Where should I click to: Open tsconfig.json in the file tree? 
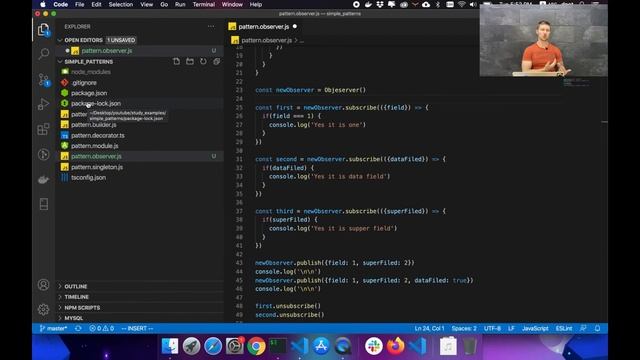[x=88, y=178]
